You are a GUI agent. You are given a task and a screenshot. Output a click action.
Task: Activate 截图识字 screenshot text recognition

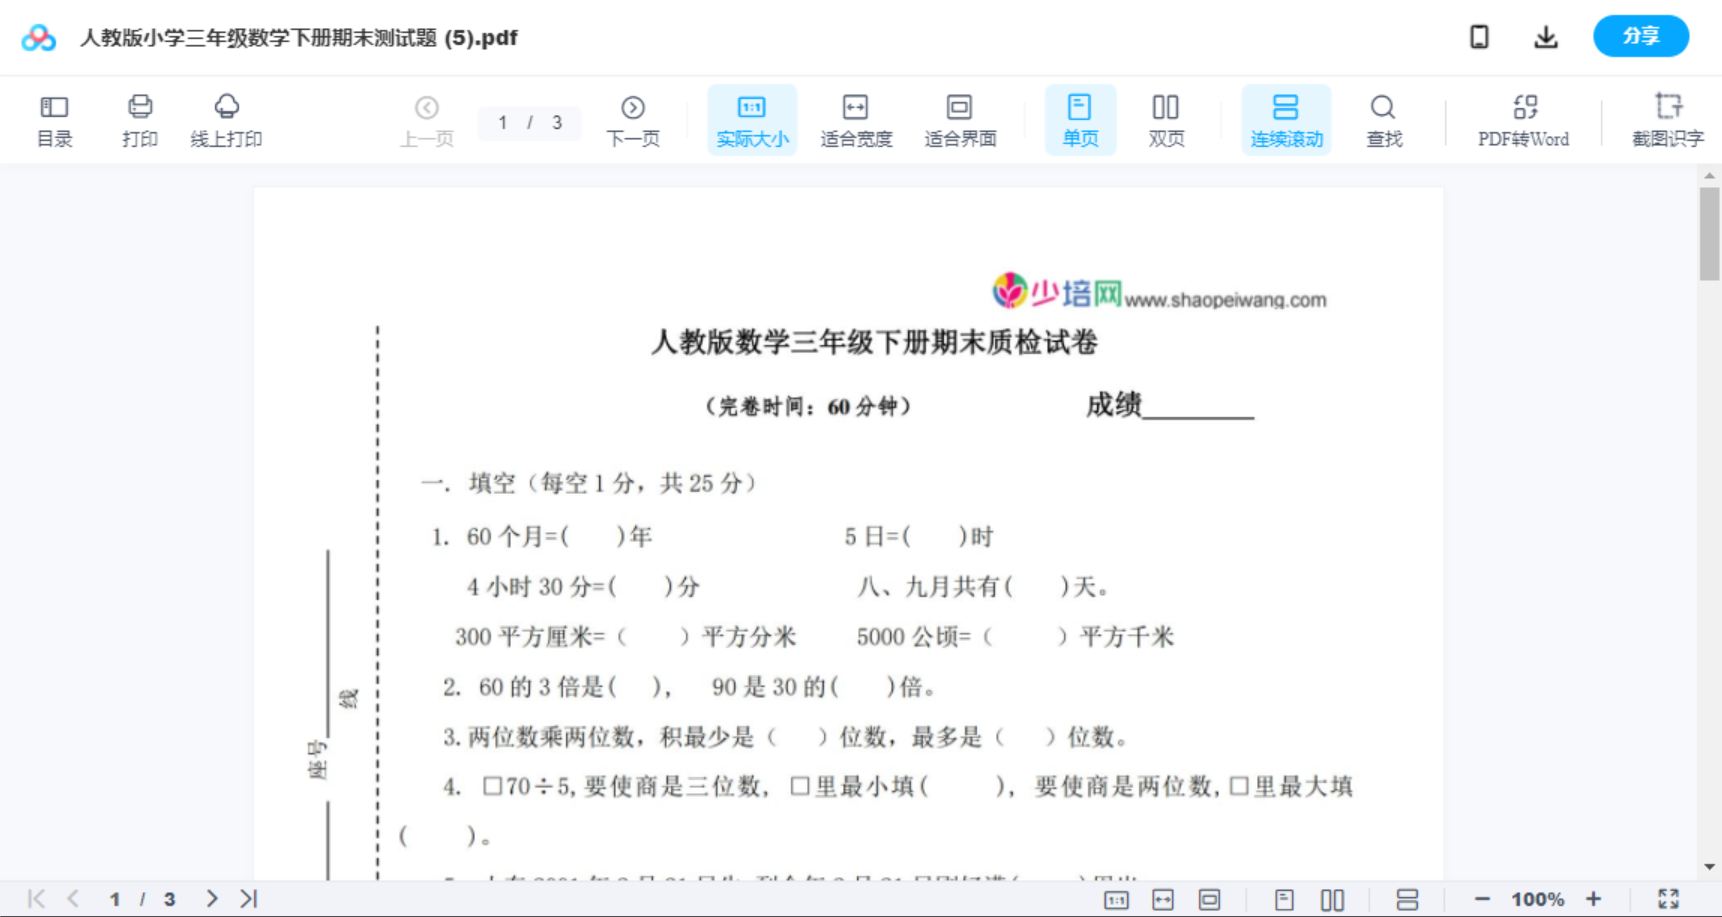coord(1667,119)
